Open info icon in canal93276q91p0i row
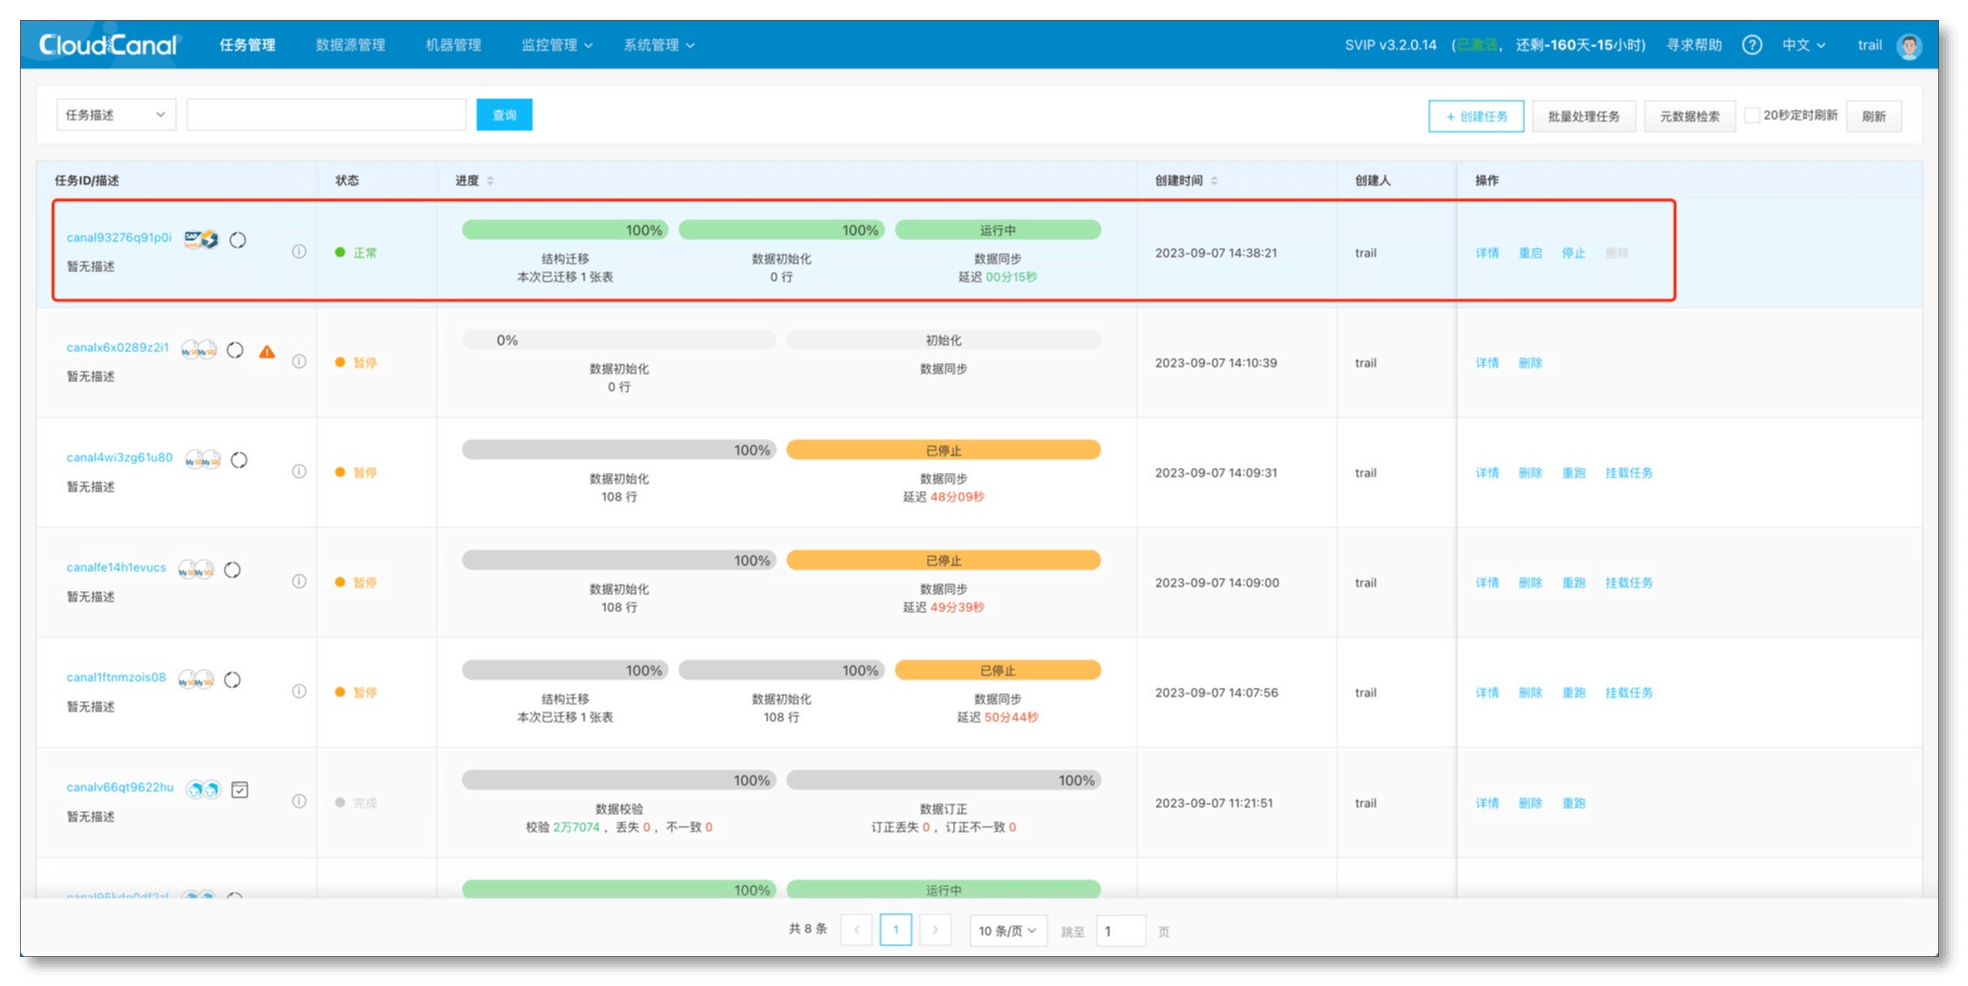The height and width of the screenshot is (986, 1968). click(299, 252)
